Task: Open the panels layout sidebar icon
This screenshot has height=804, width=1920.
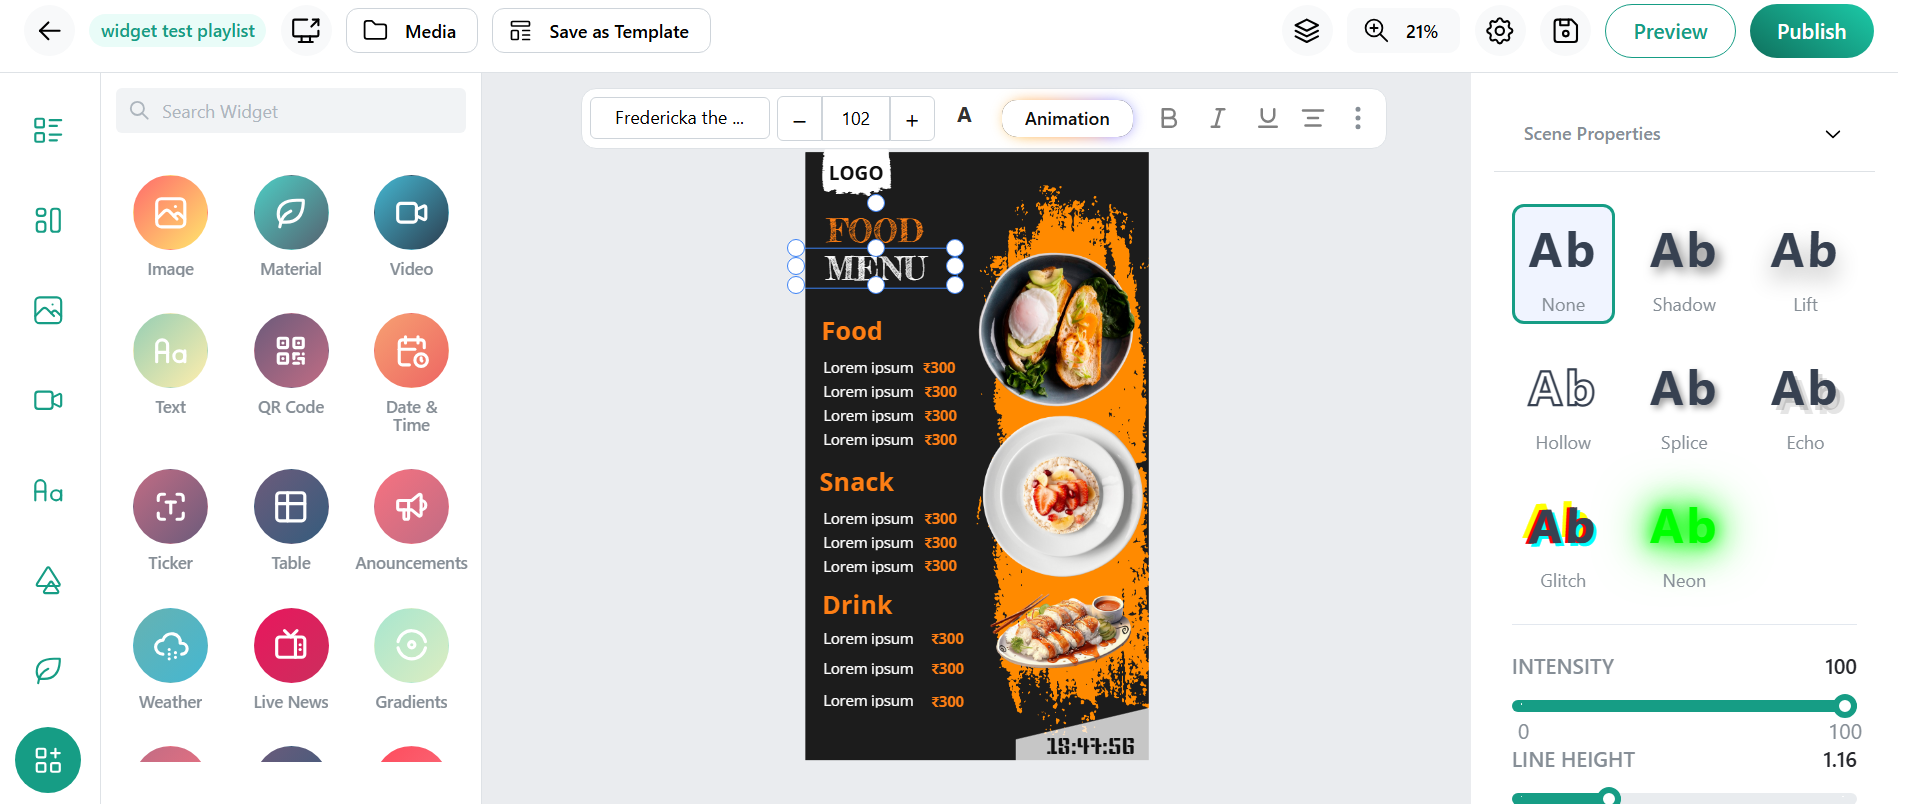Action: coord(48,220)
